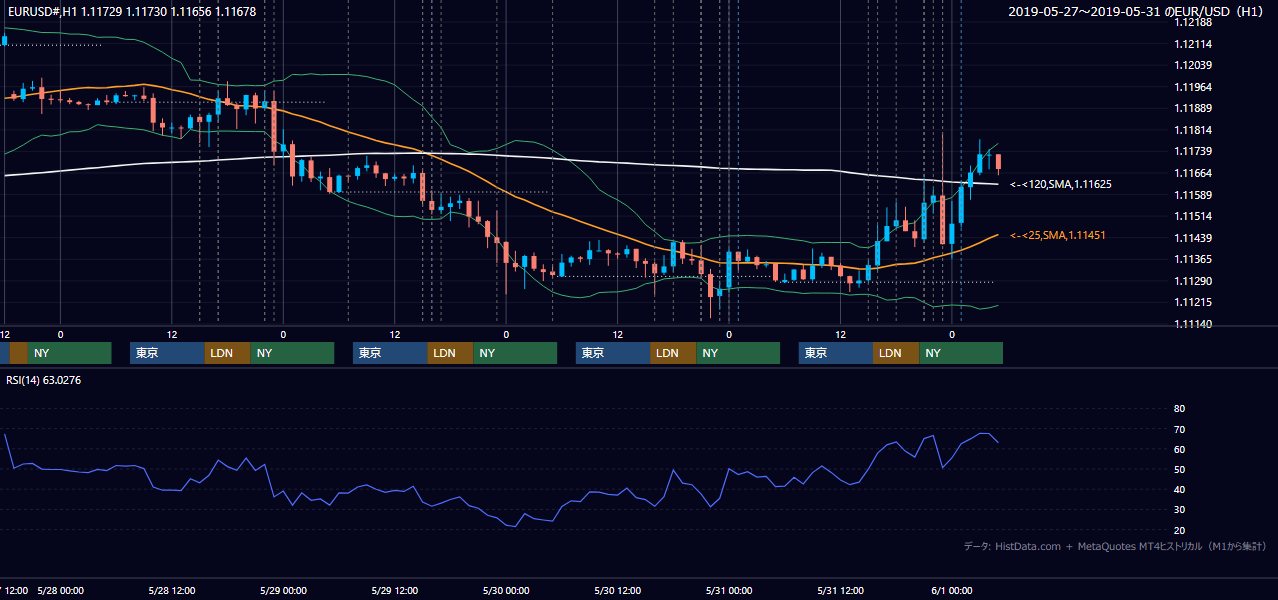Viewport: 1278px width, 600px height.
Task: Click price axis value 1.11215
Action: pyautogui.click(x=1192, y=302)
